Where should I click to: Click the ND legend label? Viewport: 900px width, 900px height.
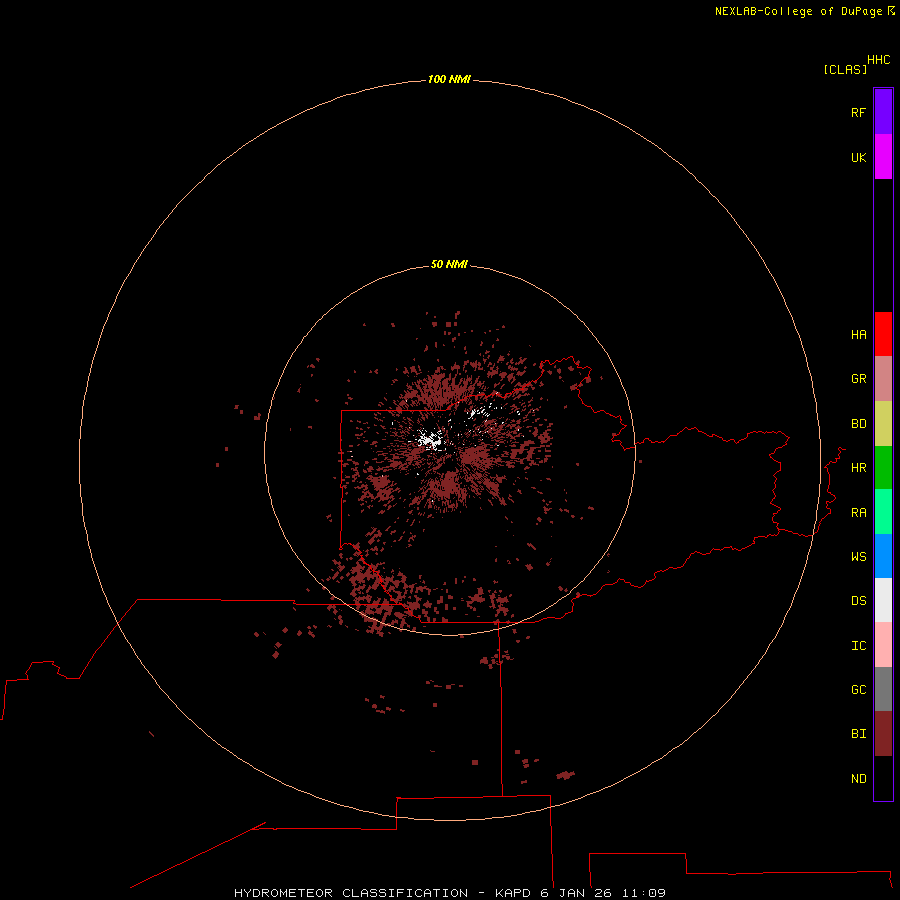pos(859,779)
